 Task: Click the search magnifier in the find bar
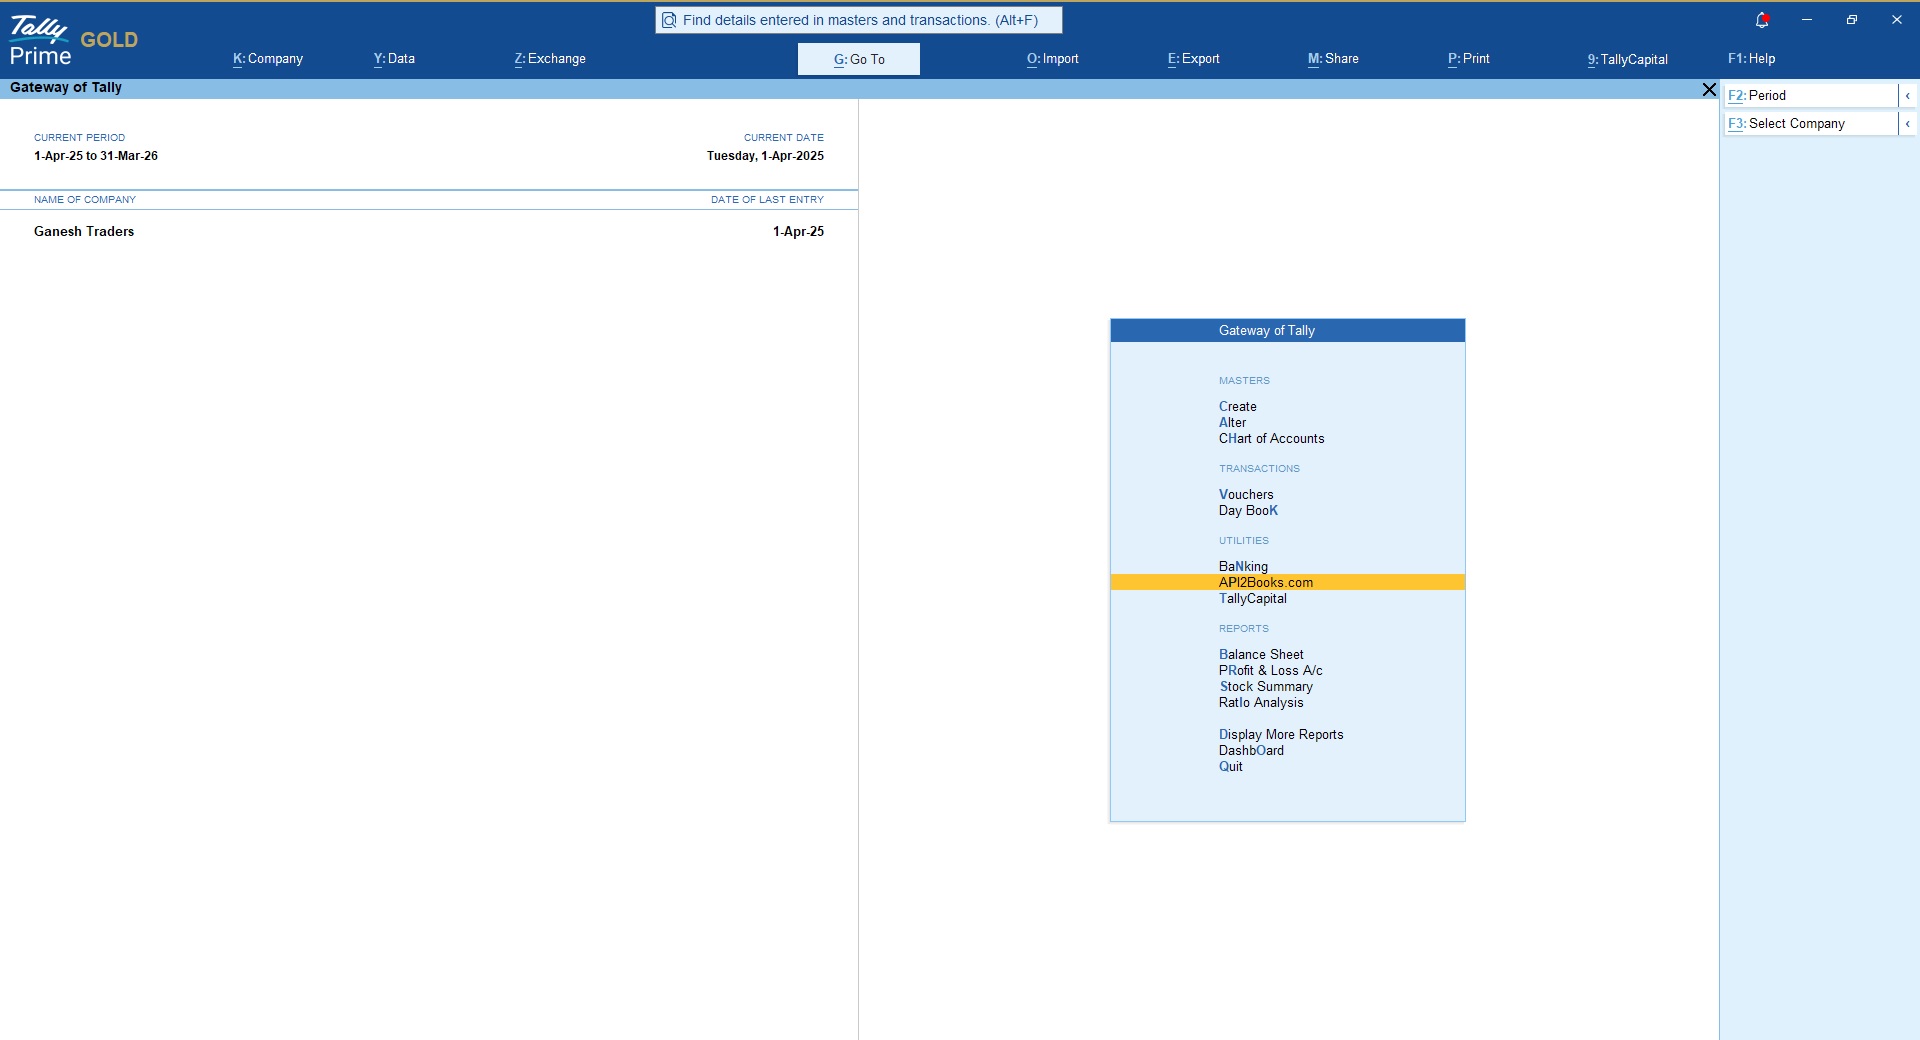669,19
